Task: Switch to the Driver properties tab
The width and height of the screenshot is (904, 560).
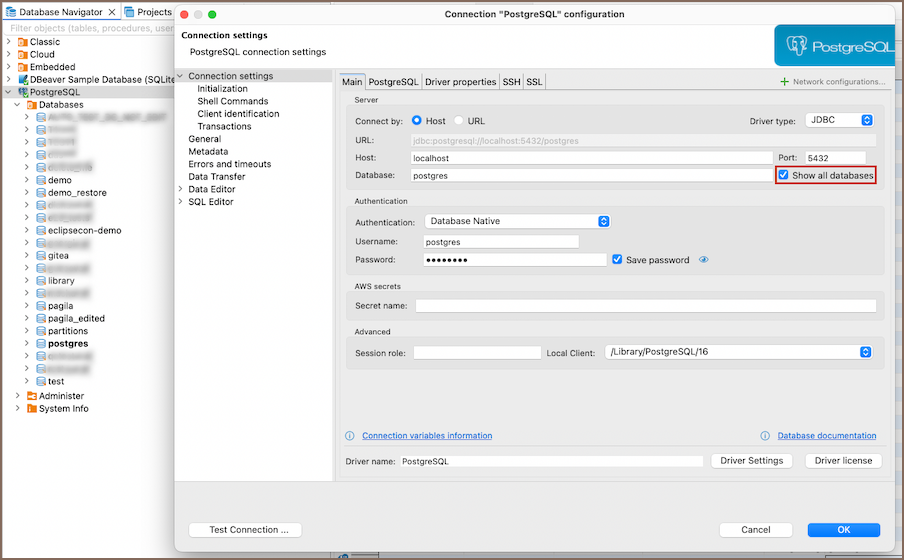Action: pyautogui.click(x=460, y=82)
